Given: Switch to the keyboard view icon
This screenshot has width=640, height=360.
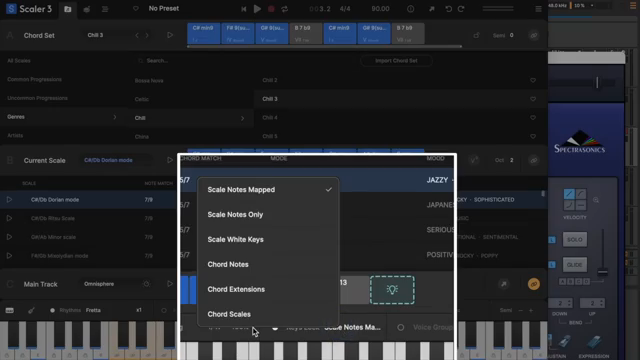Looking at the screenshot, I should [x=9, y=311].
